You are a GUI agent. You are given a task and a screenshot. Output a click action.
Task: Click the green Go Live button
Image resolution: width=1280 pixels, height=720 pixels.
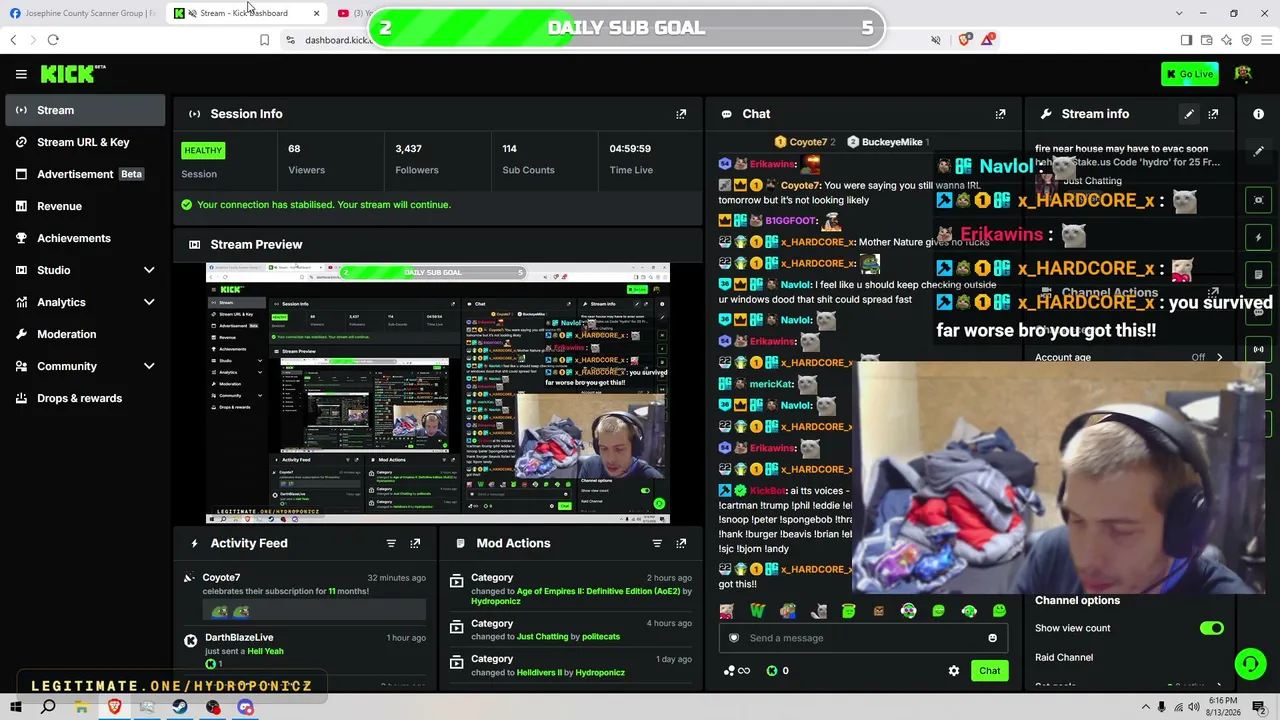click(x=1189, y=74)
